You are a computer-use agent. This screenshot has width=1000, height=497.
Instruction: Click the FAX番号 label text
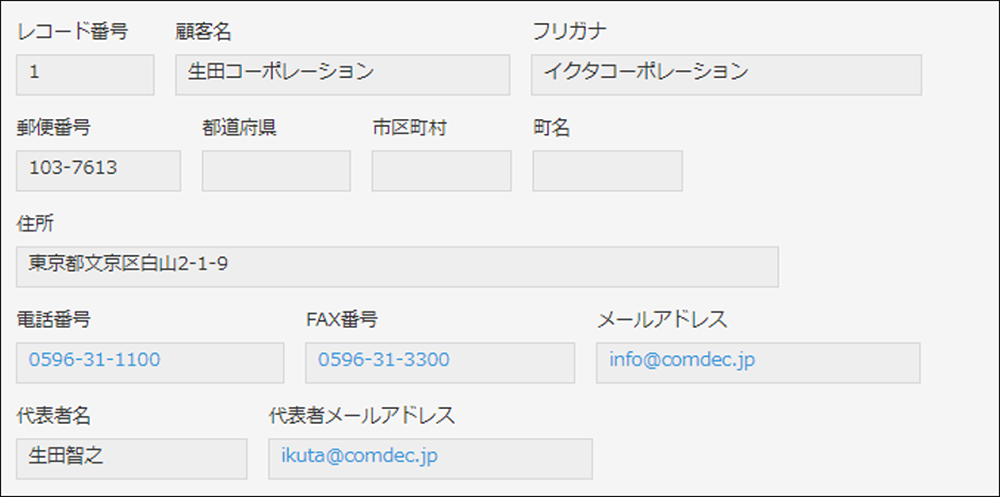pyautogui.click(x=342, y=320)
